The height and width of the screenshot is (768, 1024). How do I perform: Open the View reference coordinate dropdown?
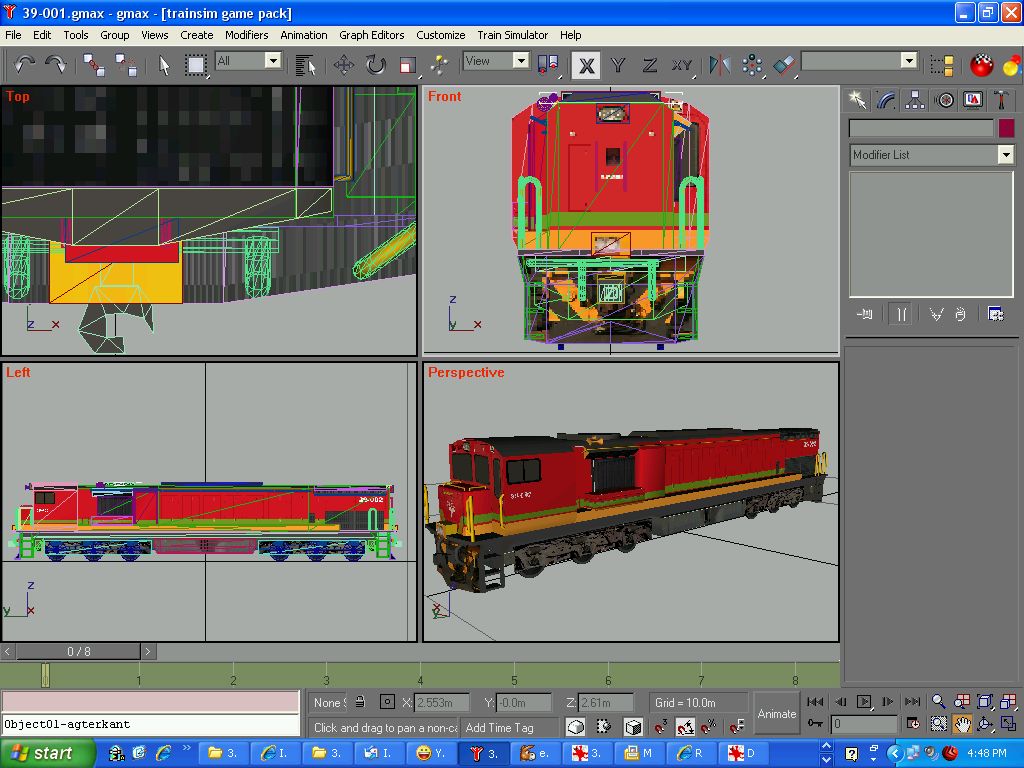coord(520,61)
